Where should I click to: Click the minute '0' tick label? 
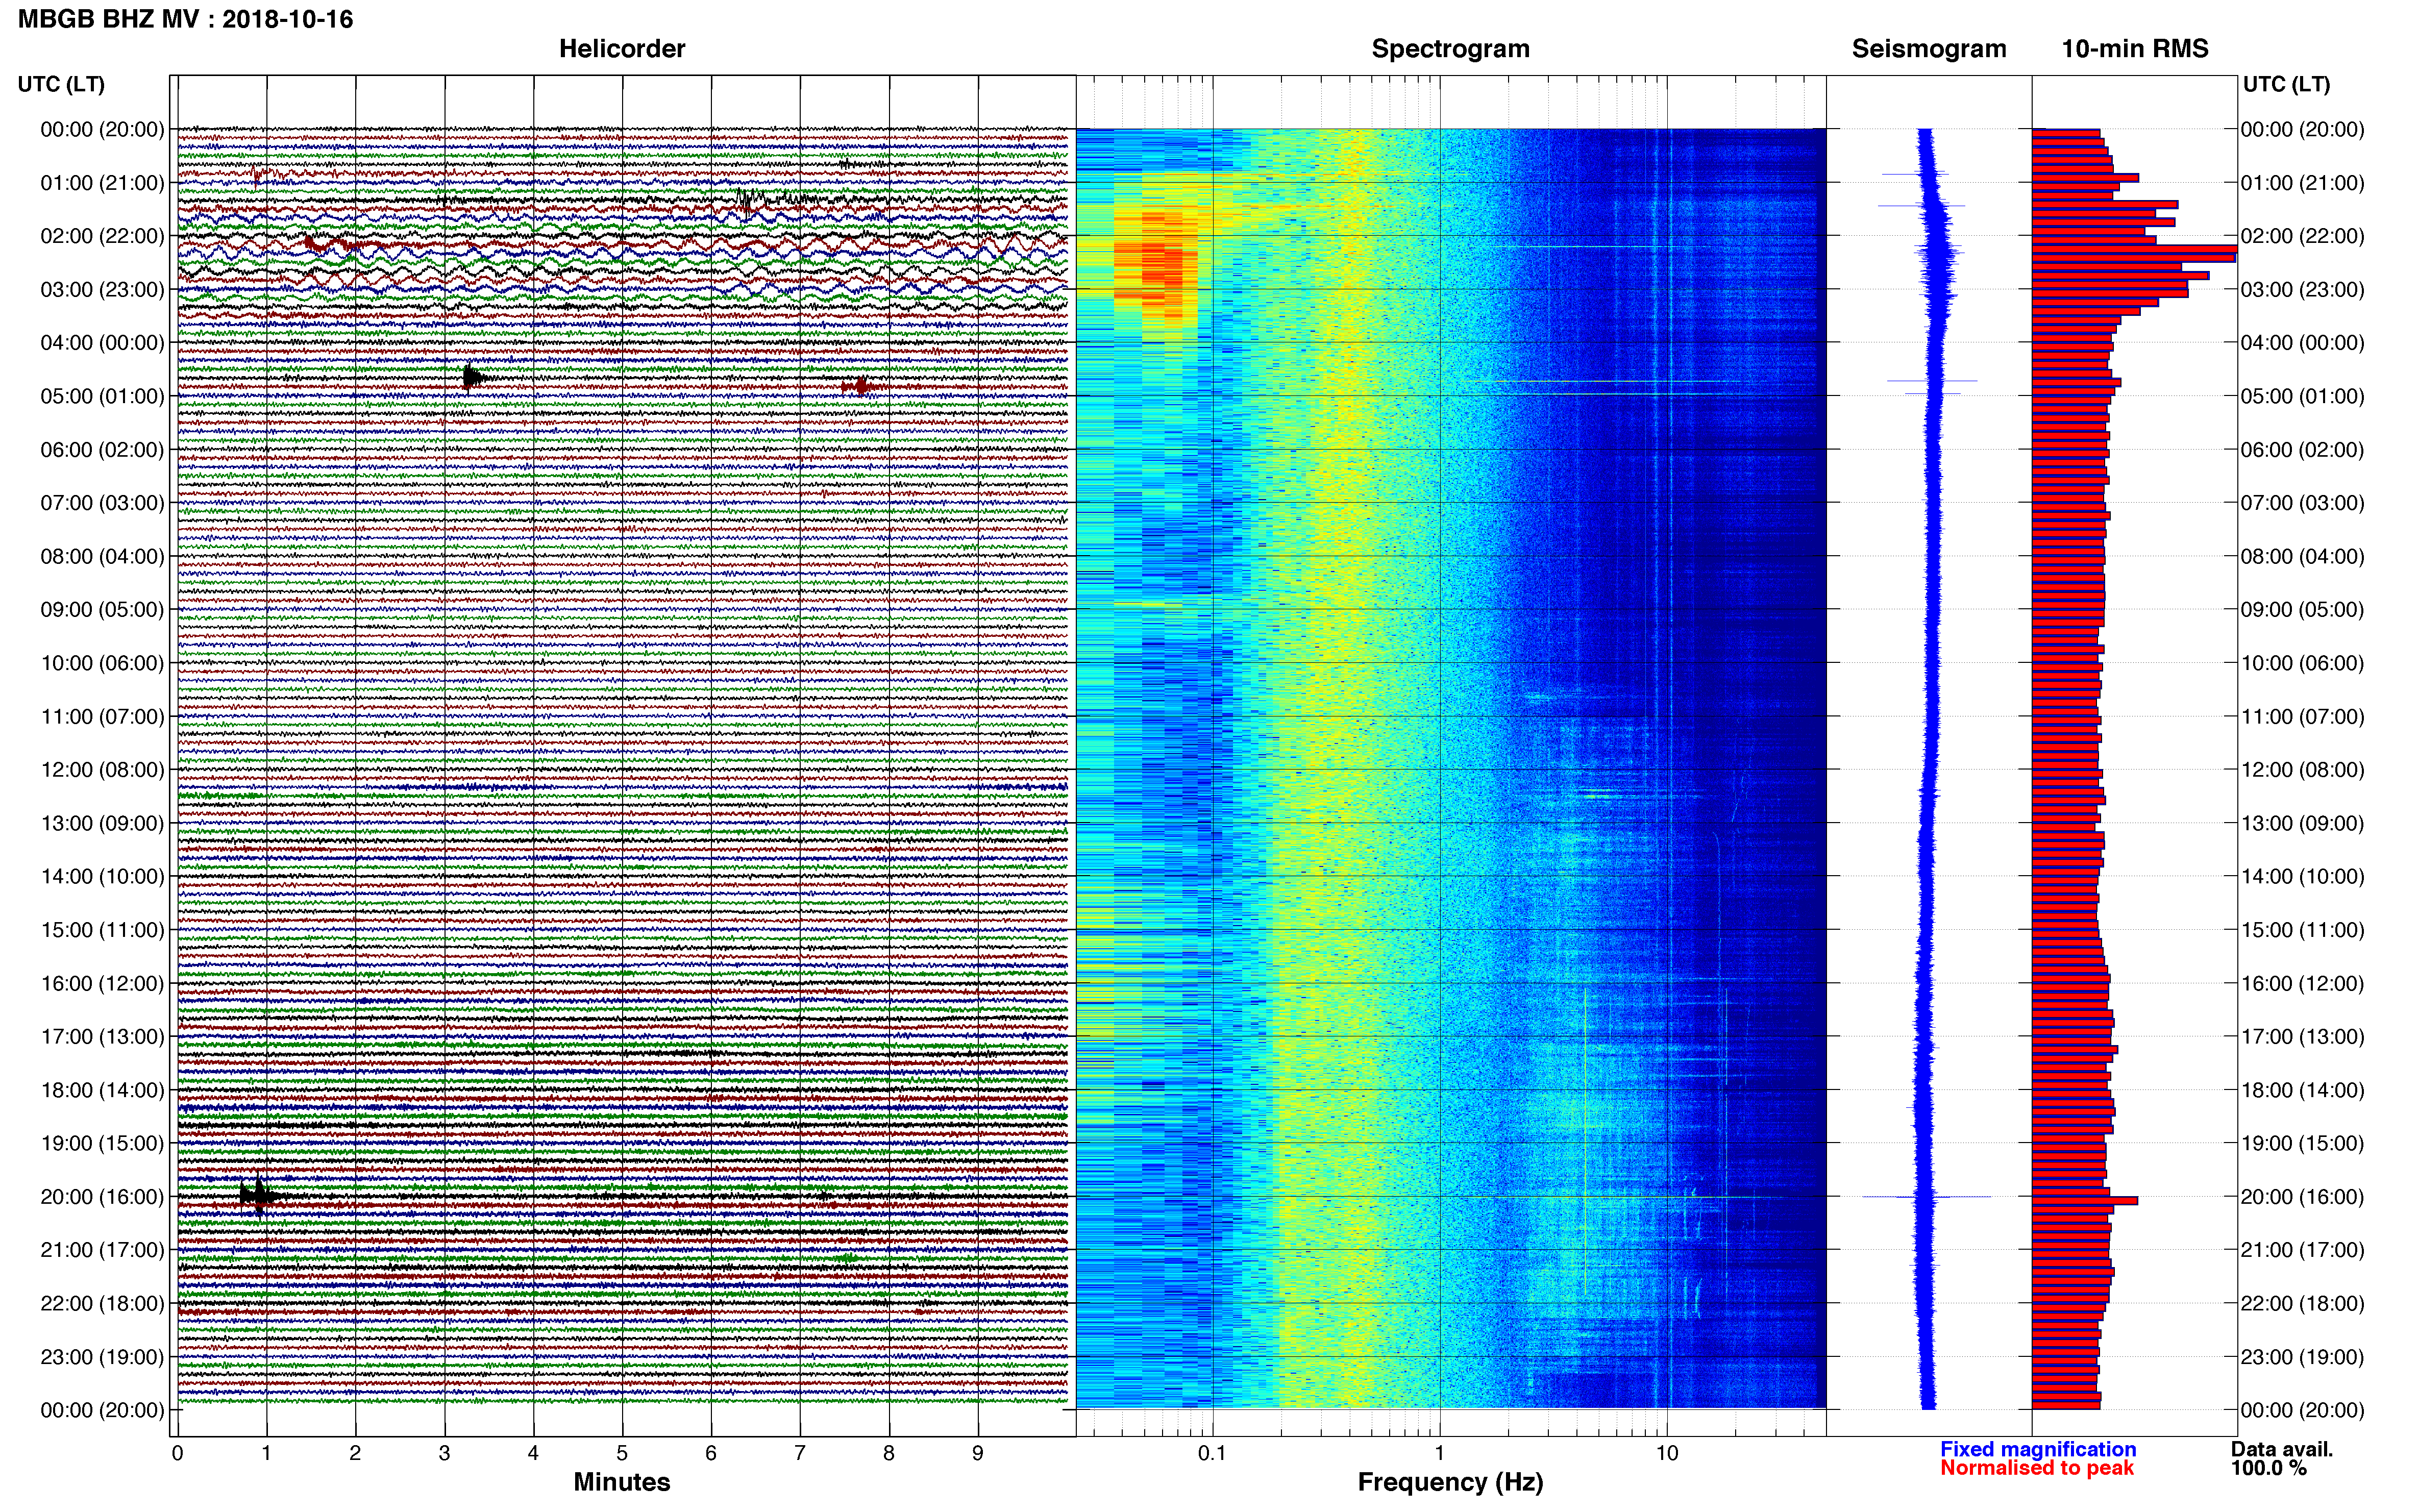177,1453
